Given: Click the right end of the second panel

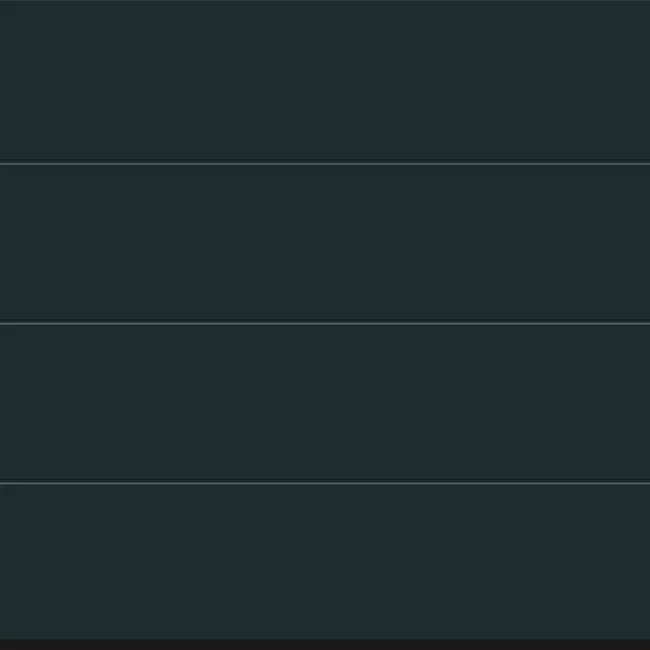Looking at the screenshot, I should (641, 242).
